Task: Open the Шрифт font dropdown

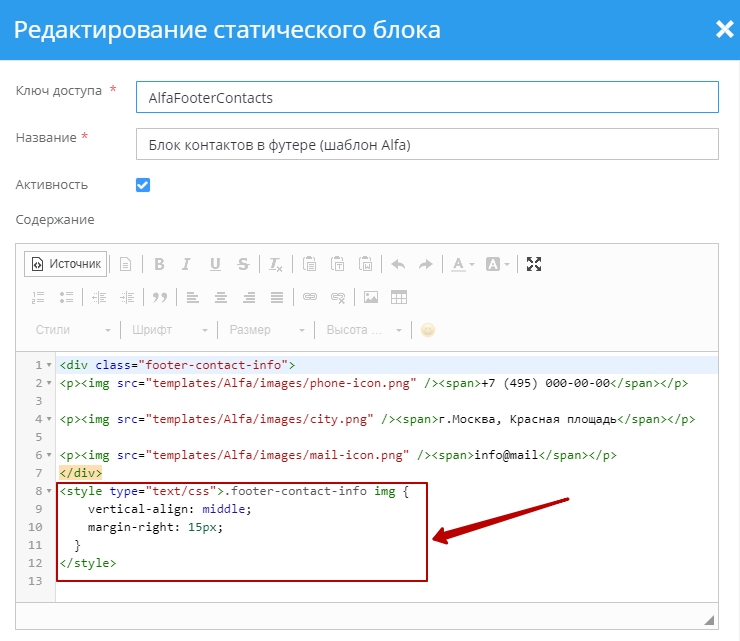Action: tap(169, 330)
